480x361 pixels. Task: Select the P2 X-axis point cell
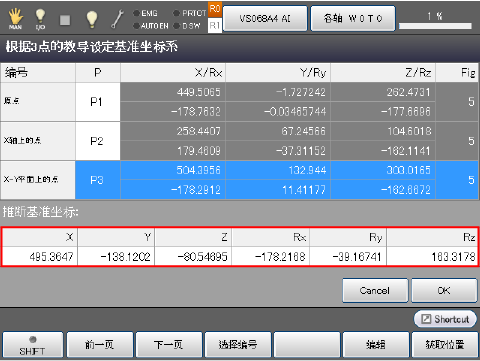click(x=97, y=141)
